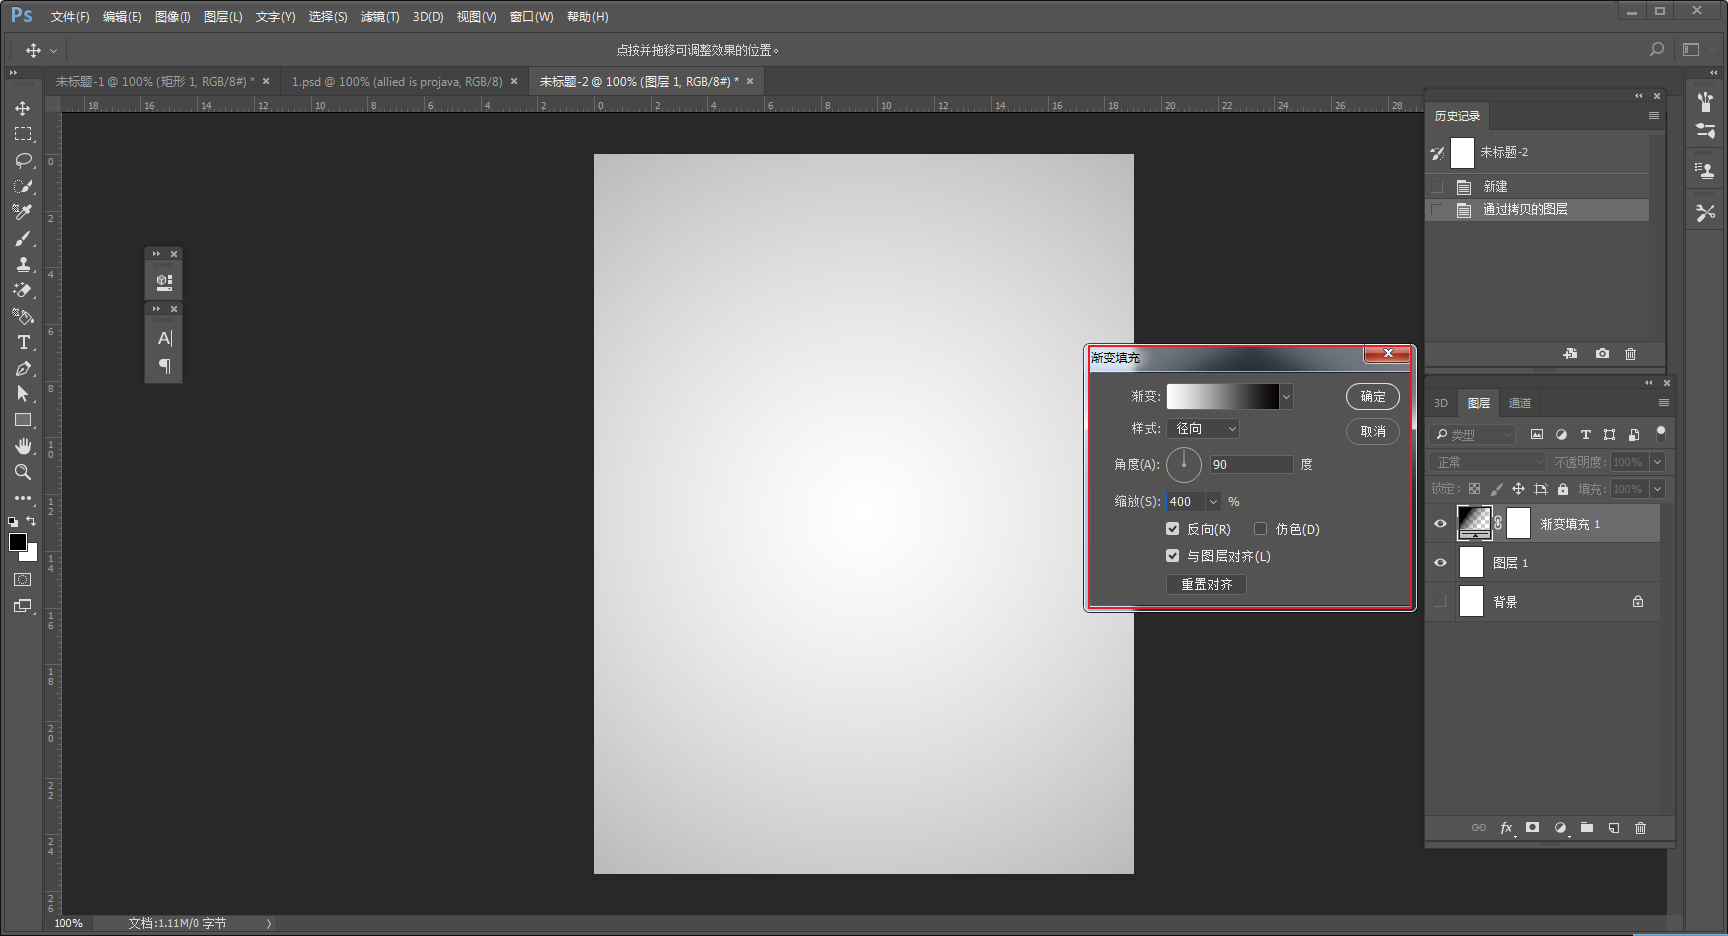The image size is (1728, 936).
Task: Open the Edit Toolbar three-dots button
Action: (23, 498)
